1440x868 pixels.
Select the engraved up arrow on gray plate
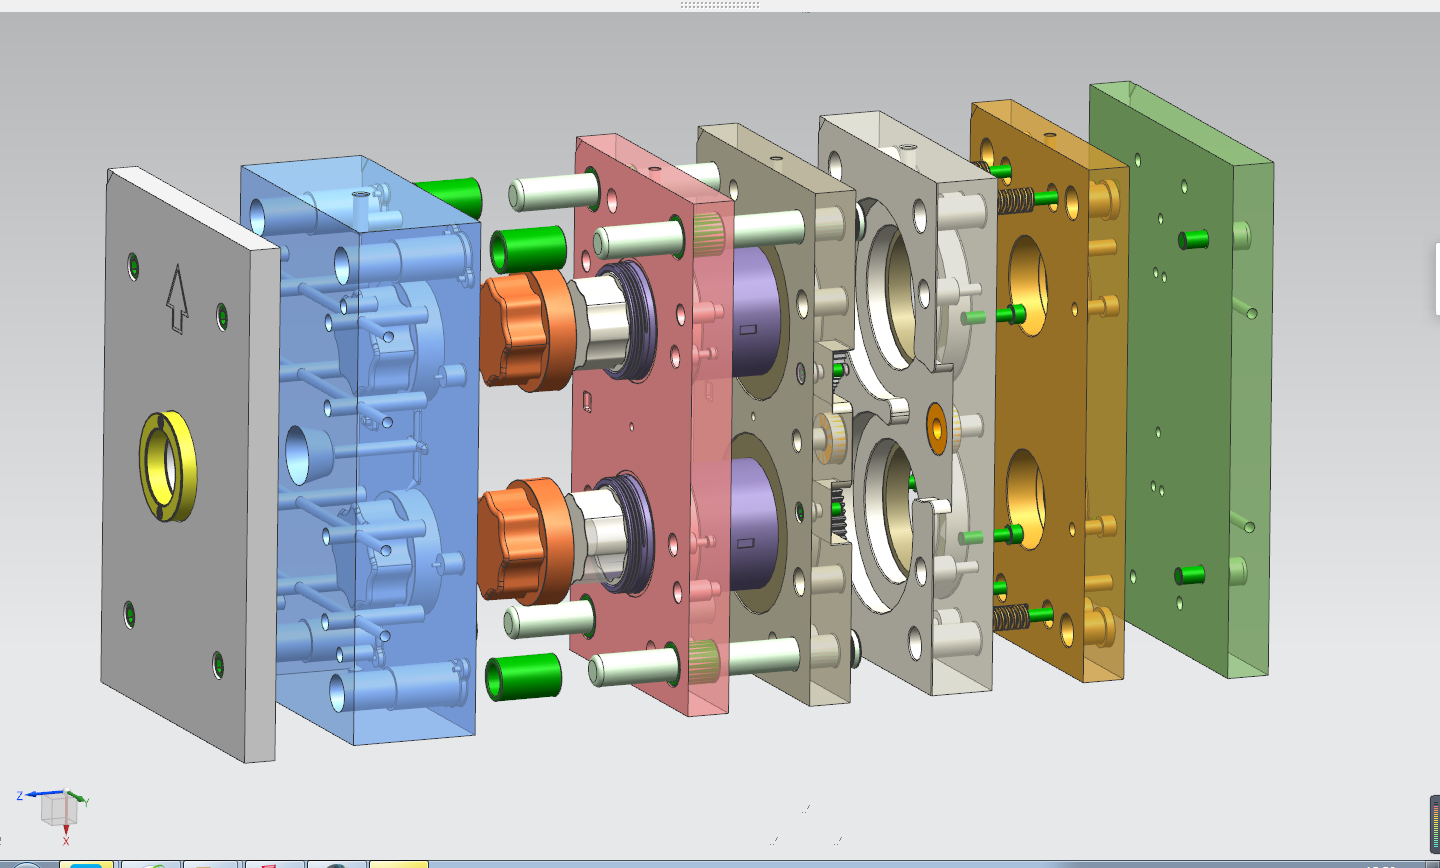click(177, 299)
